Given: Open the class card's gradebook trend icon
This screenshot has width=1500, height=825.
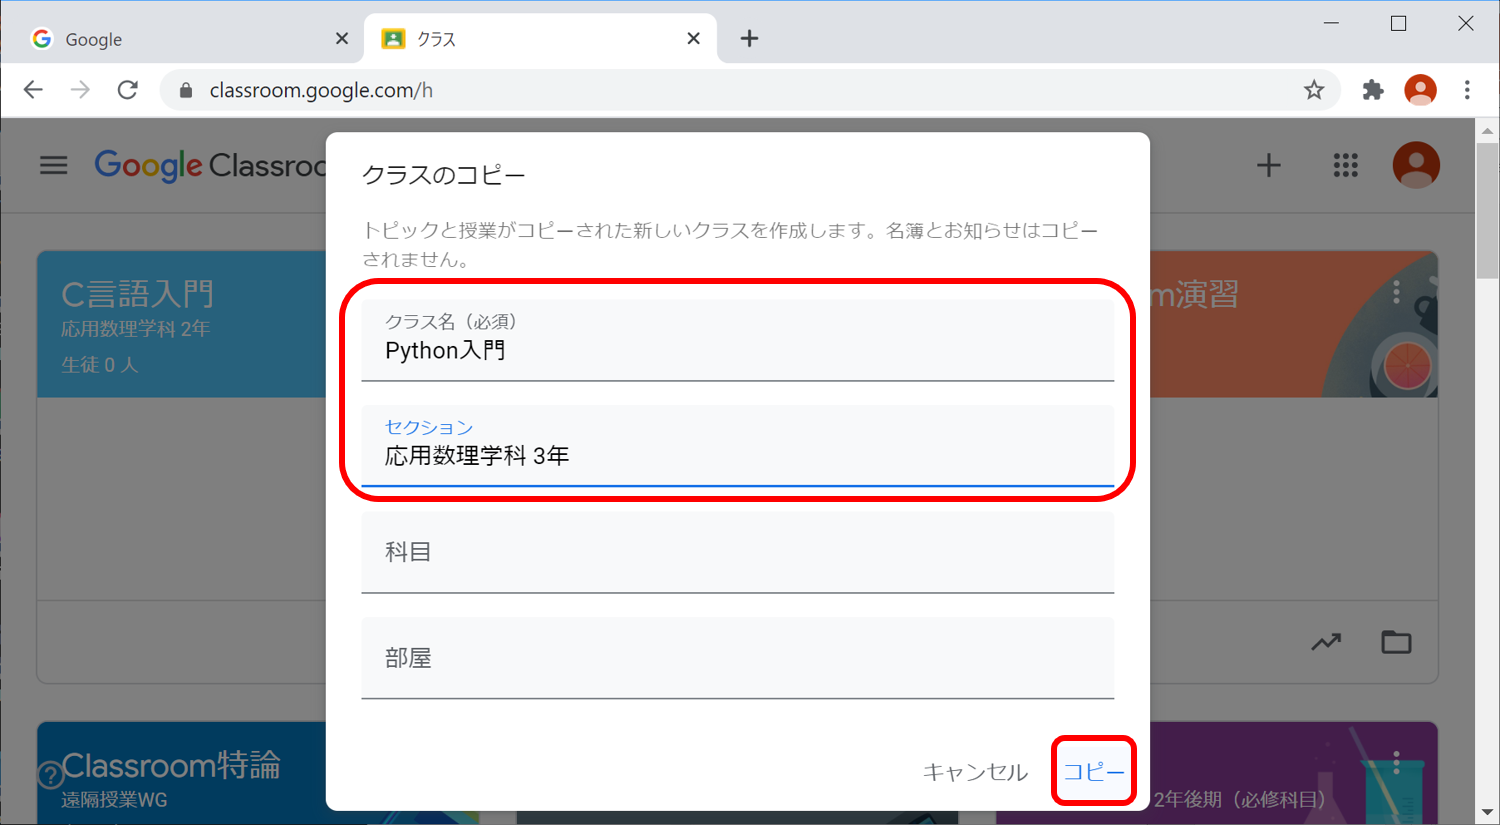Looking at the screenshot, I should click(x=1326, y=642).
